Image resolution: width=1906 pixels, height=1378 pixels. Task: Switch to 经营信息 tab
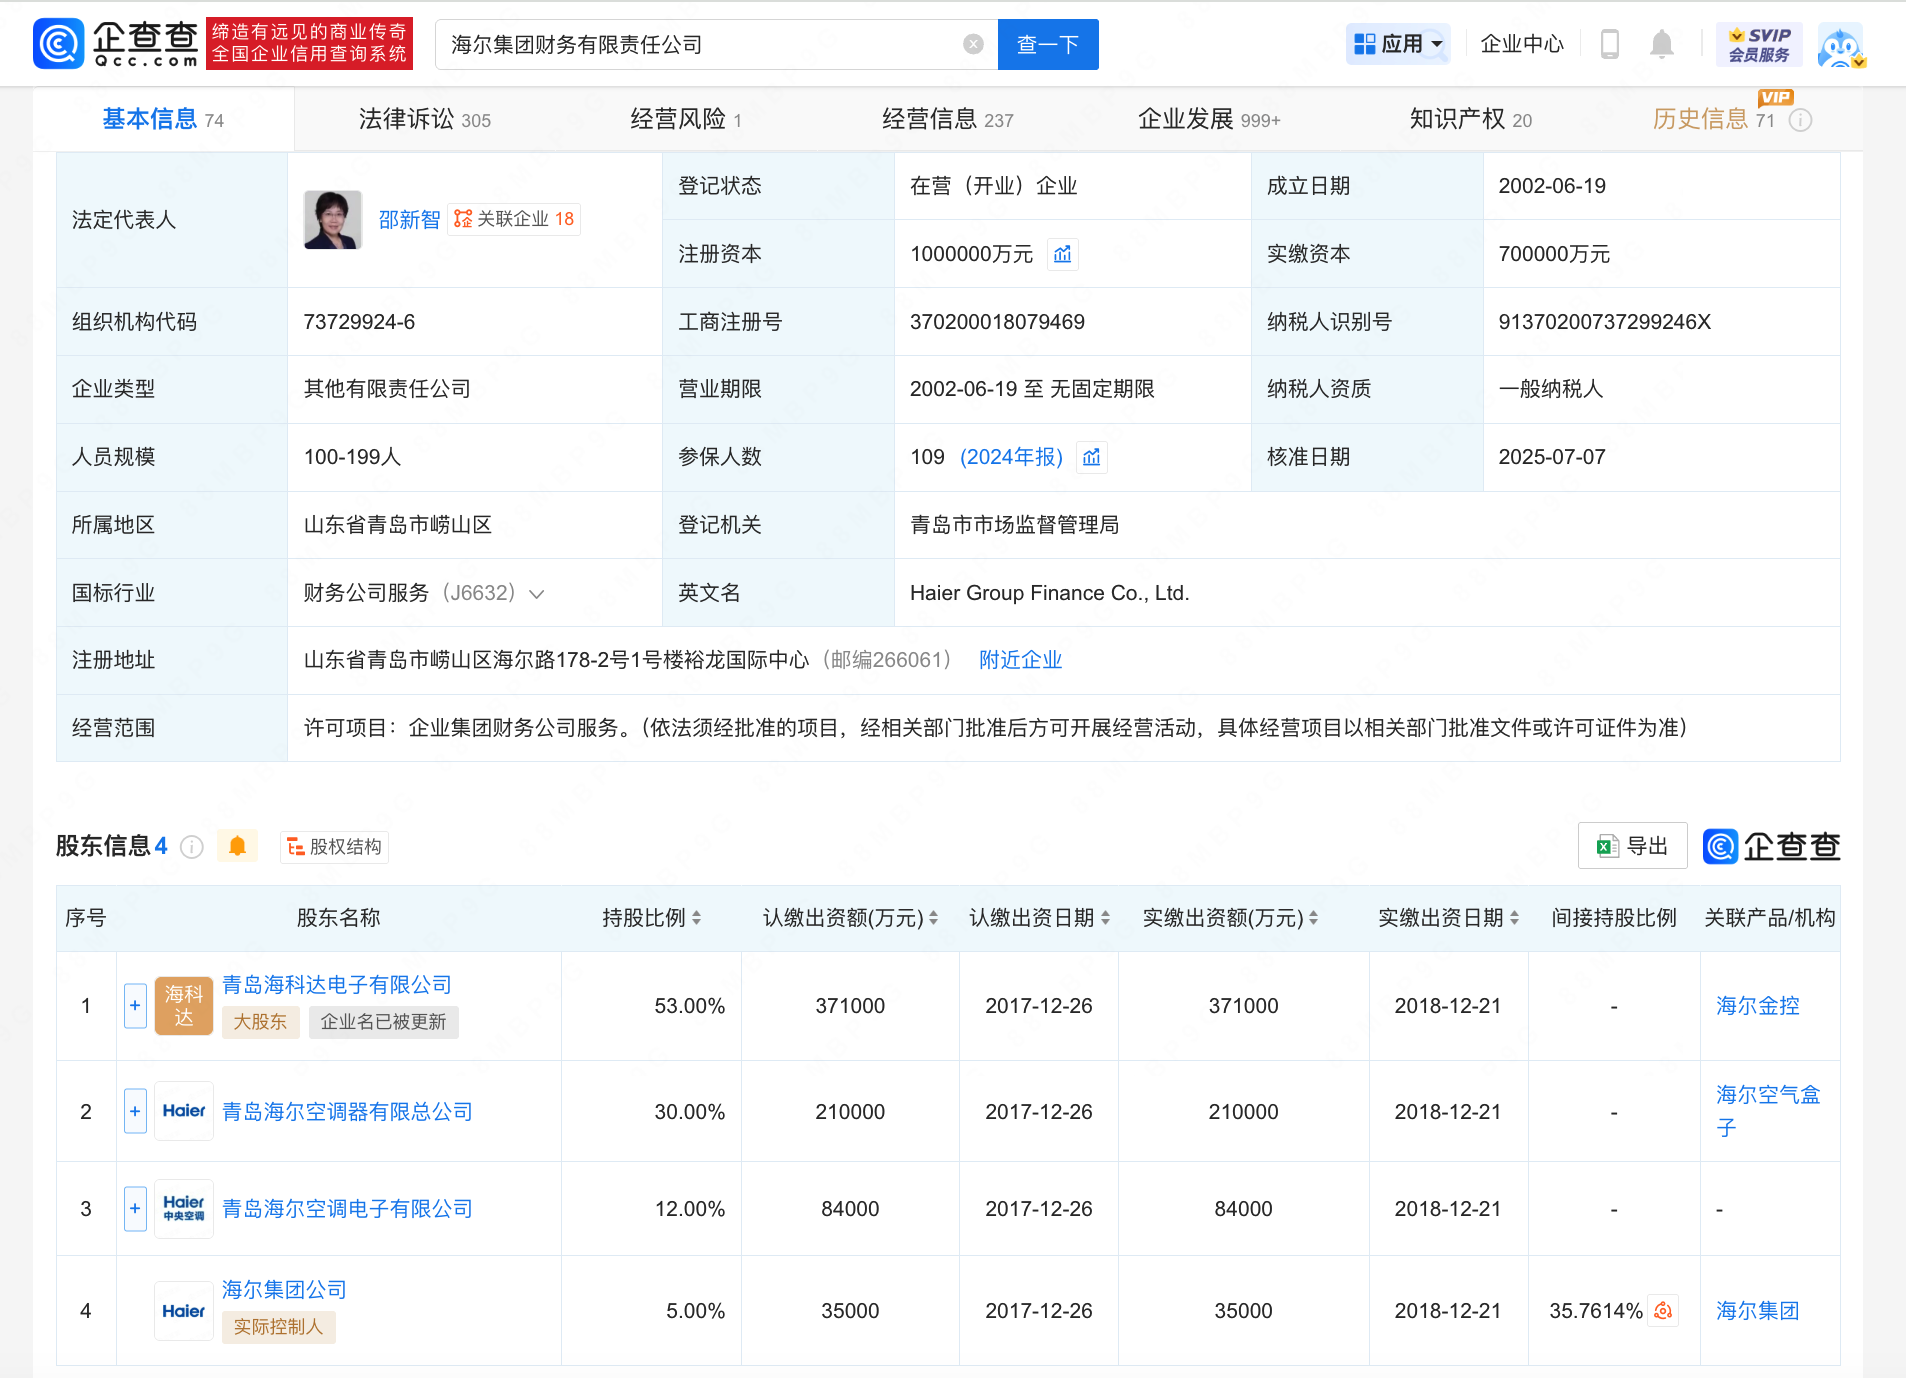click(948, 120)
